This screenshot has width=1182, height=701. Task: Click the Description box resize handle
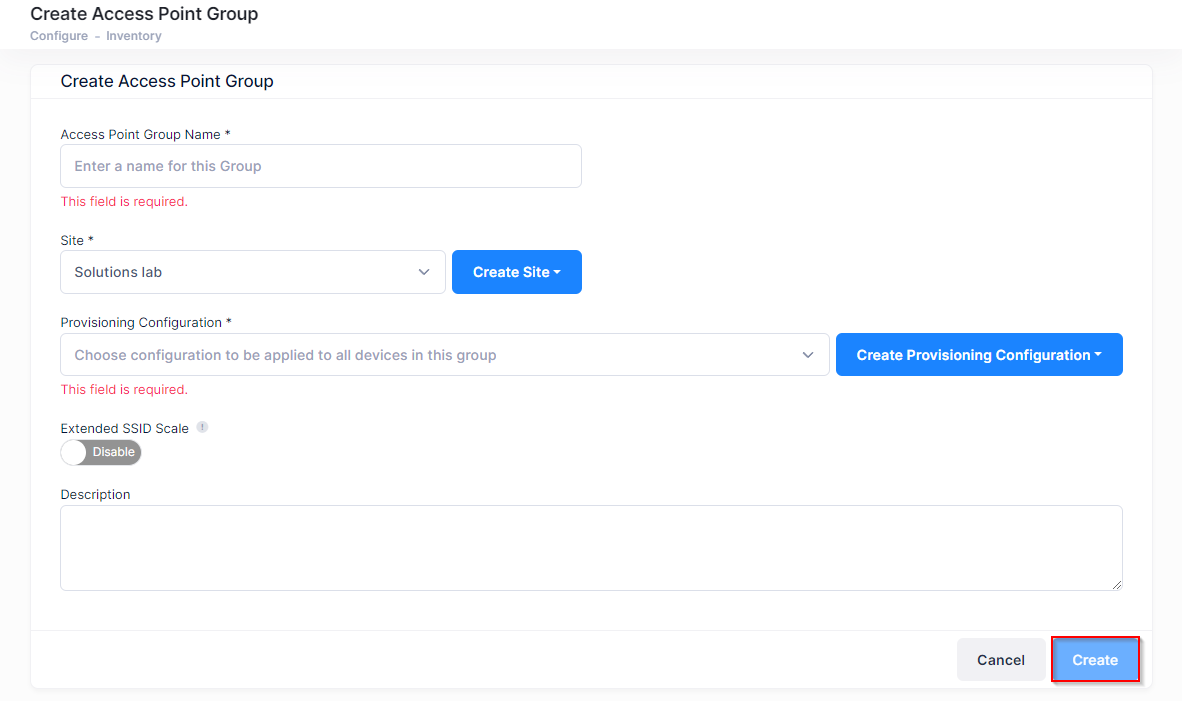[1116, 584]
